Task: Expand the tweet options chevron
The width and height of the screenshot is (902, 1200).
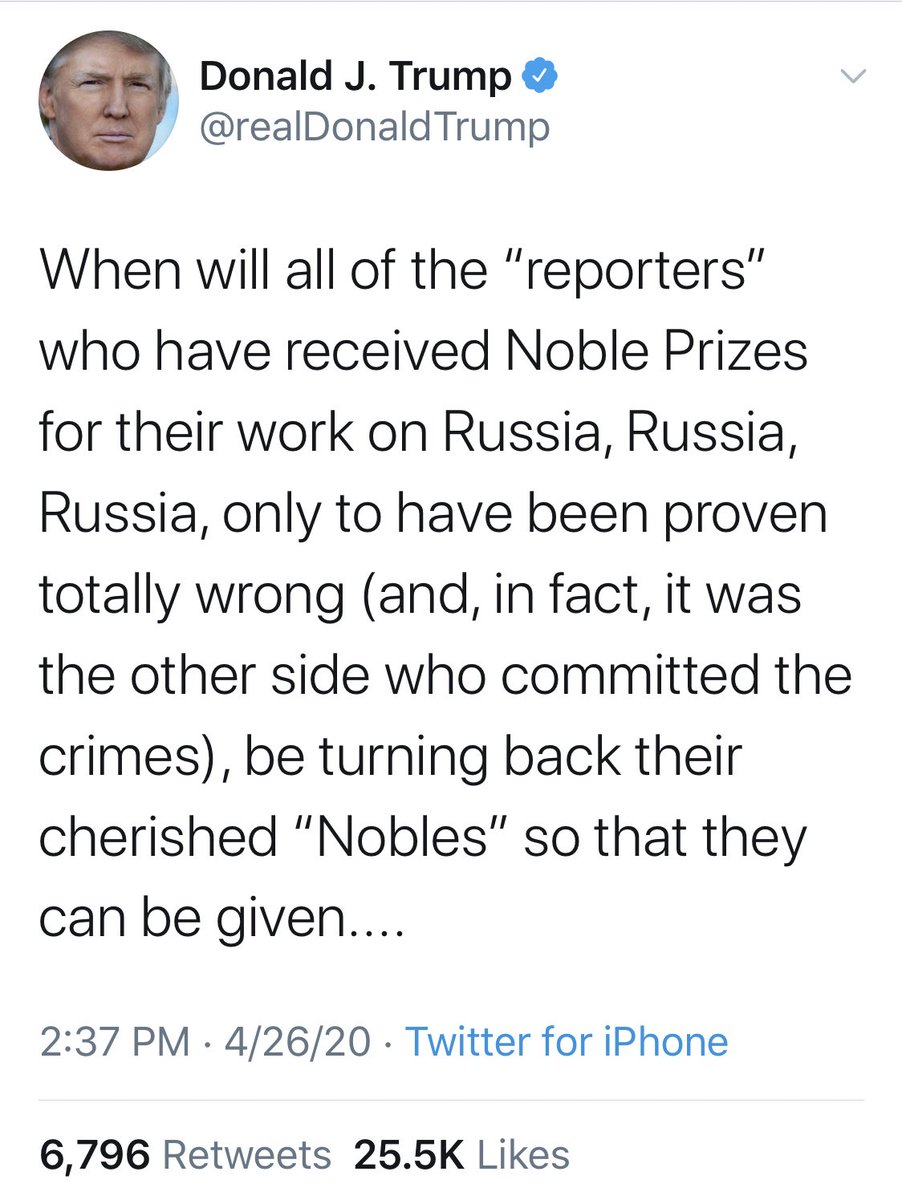Action: tap(851, 77)
